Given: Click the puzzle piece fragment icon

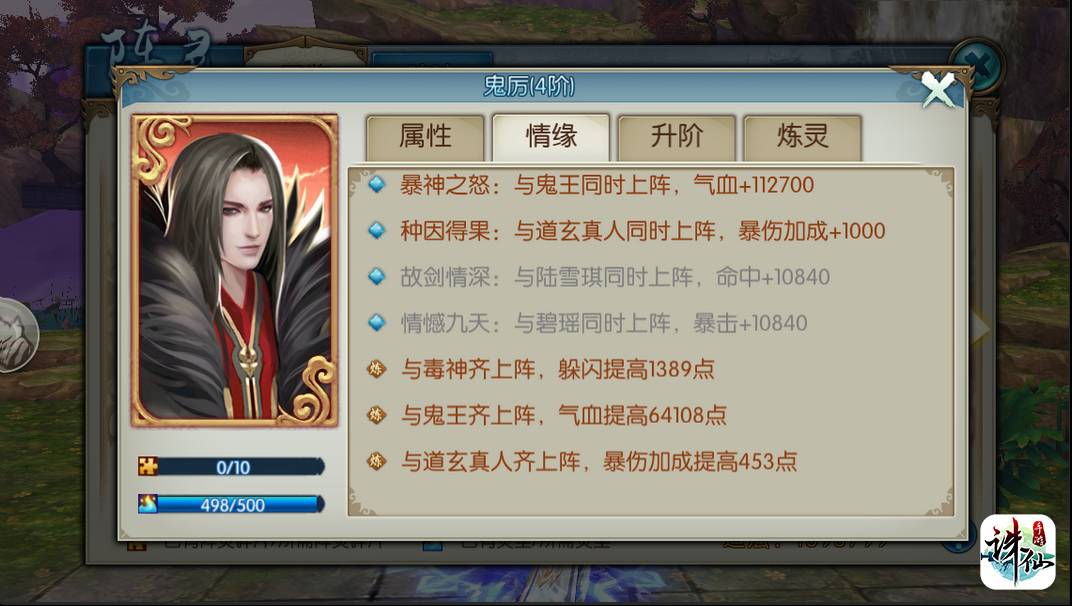Looking at the screenshot, I should 148,466.
